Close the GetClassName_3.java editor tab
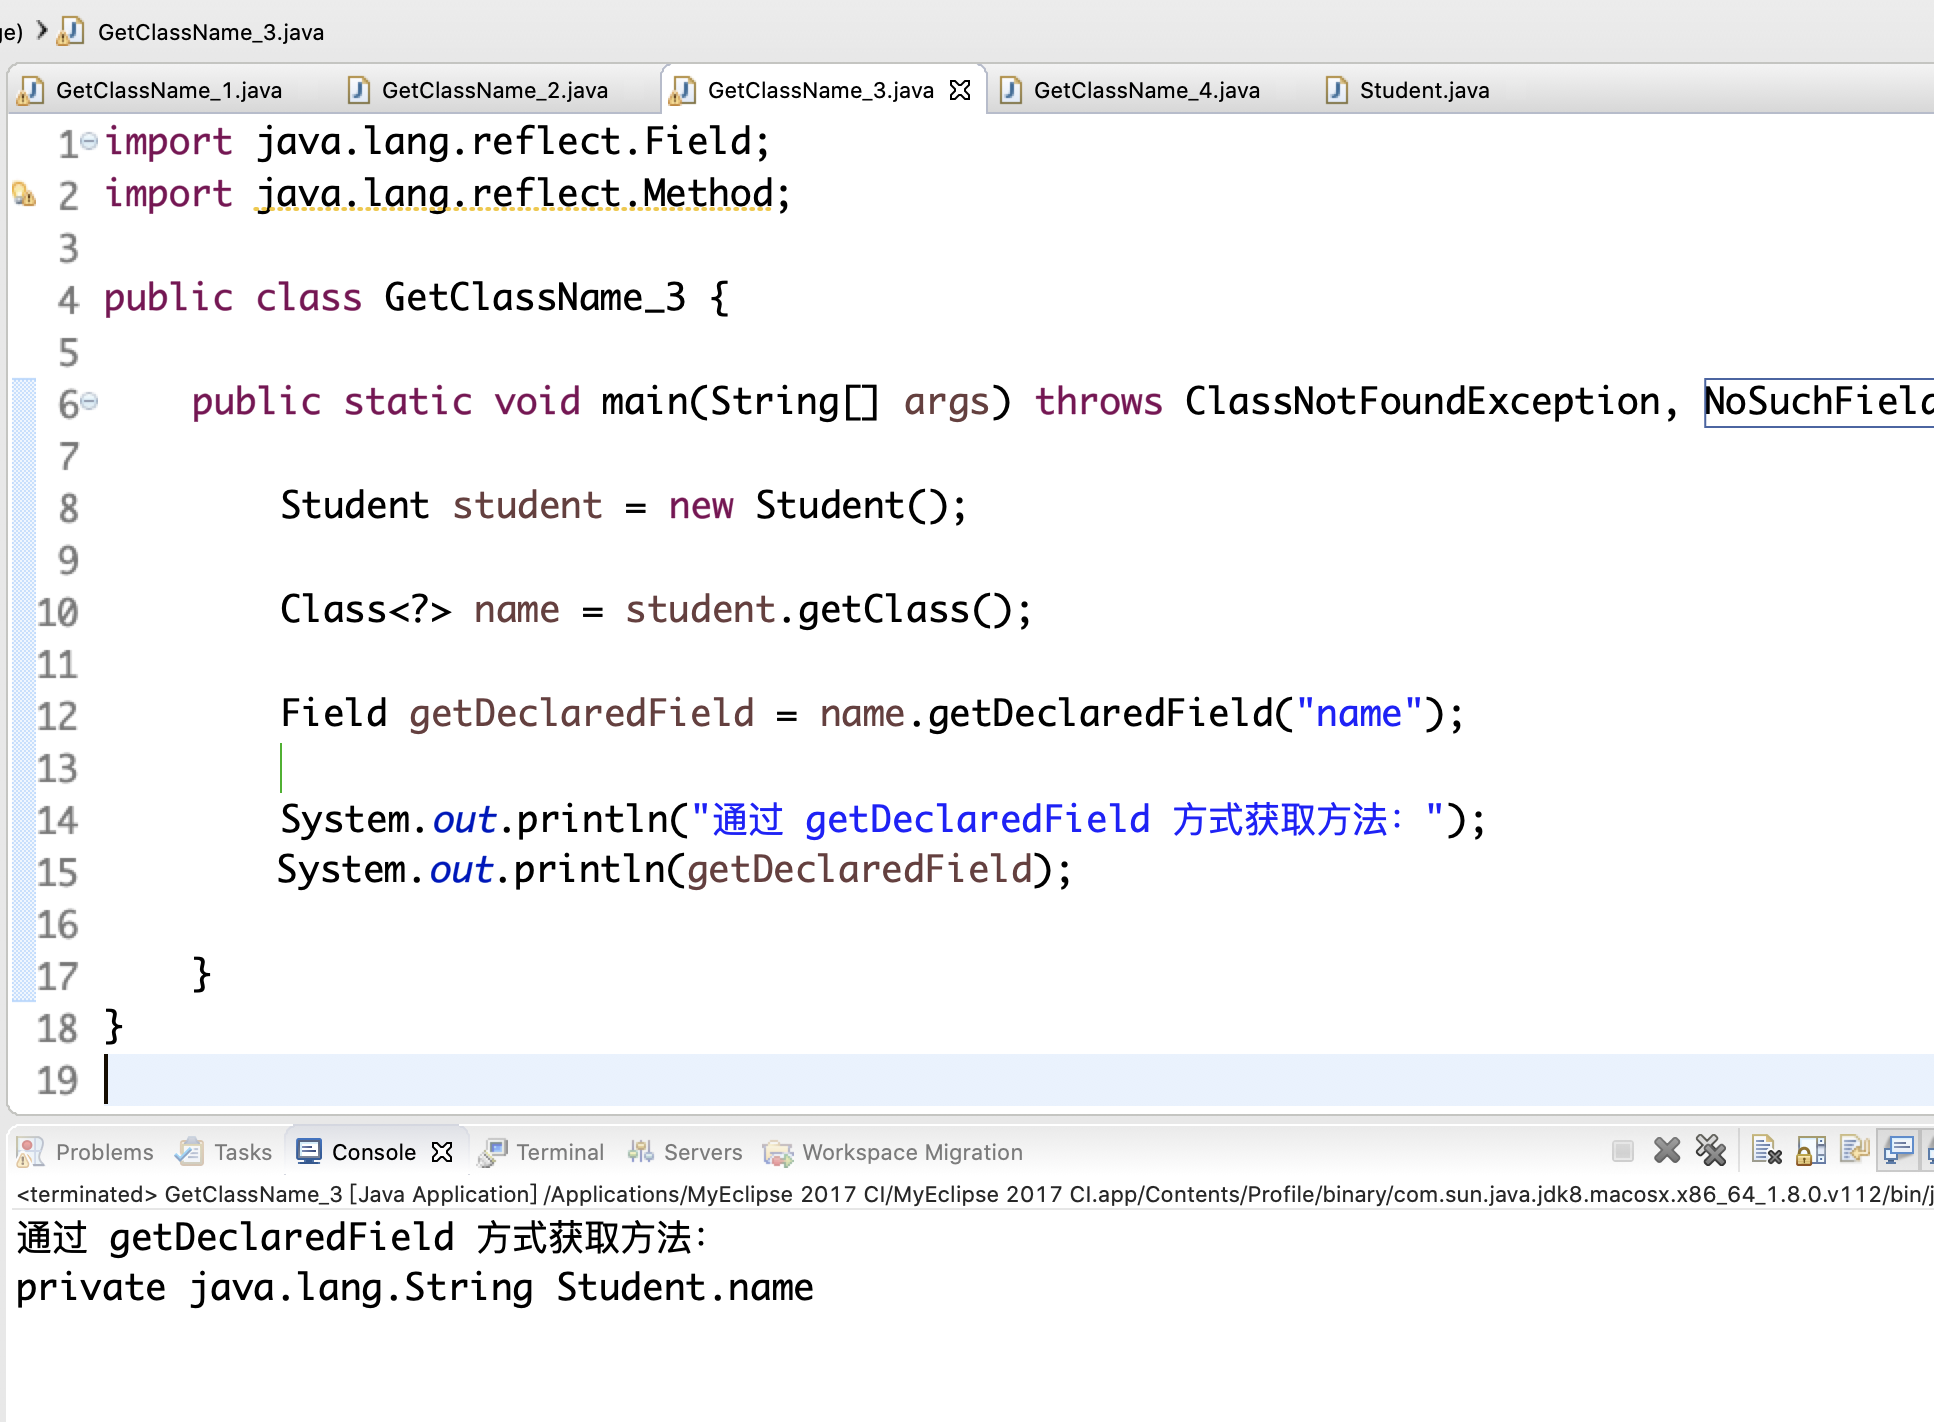The width and height of the screenshot is (1934, 1422). click(960, 90)
